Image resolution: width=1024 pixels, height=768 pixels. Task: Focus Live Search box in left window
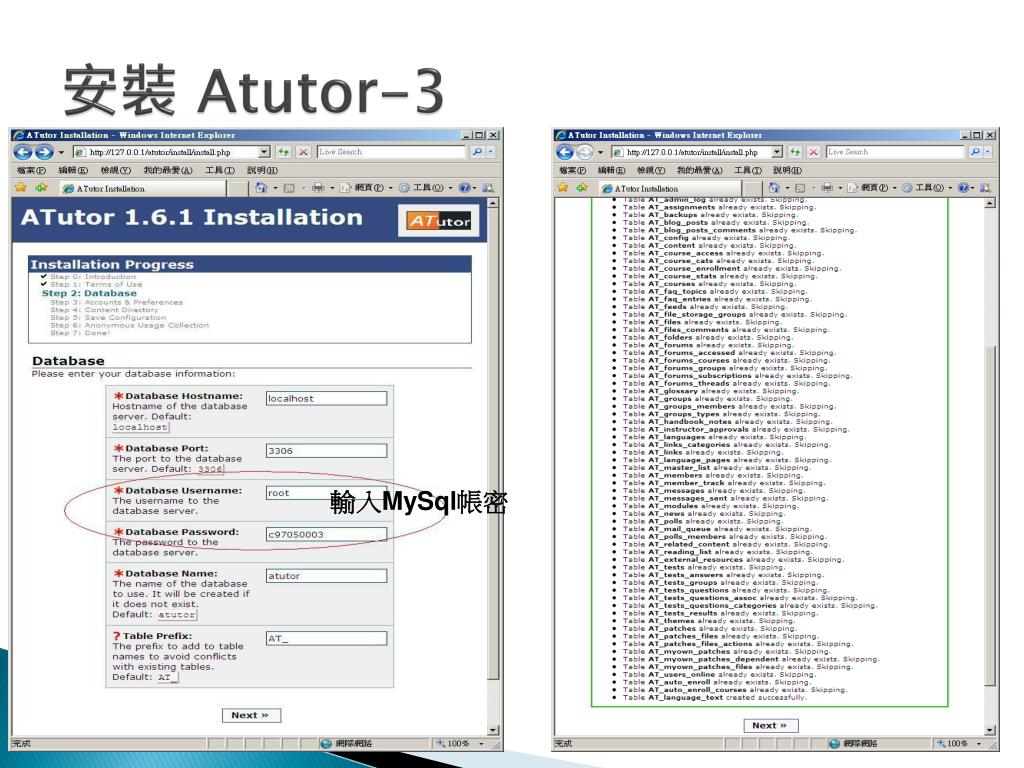point(391,152)
